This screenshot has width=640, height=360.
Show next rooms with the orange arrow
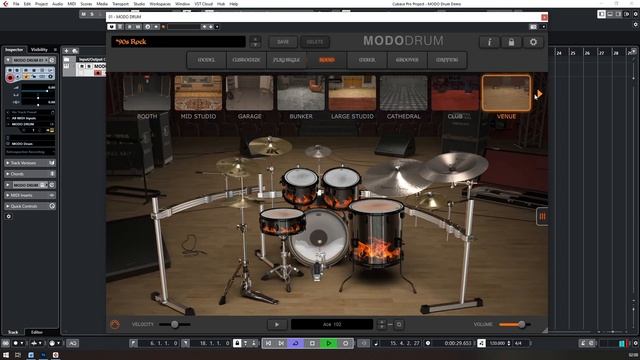539,94
